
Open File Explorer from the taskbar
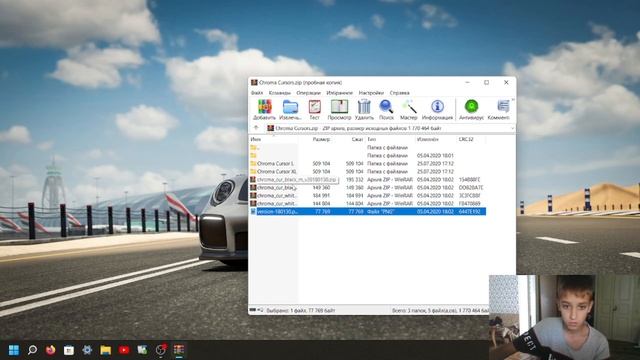coord(105,350)
